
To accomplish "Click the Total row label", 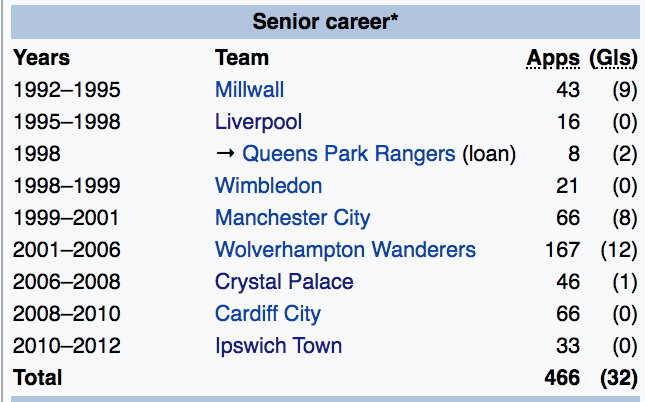I will 37,378.
